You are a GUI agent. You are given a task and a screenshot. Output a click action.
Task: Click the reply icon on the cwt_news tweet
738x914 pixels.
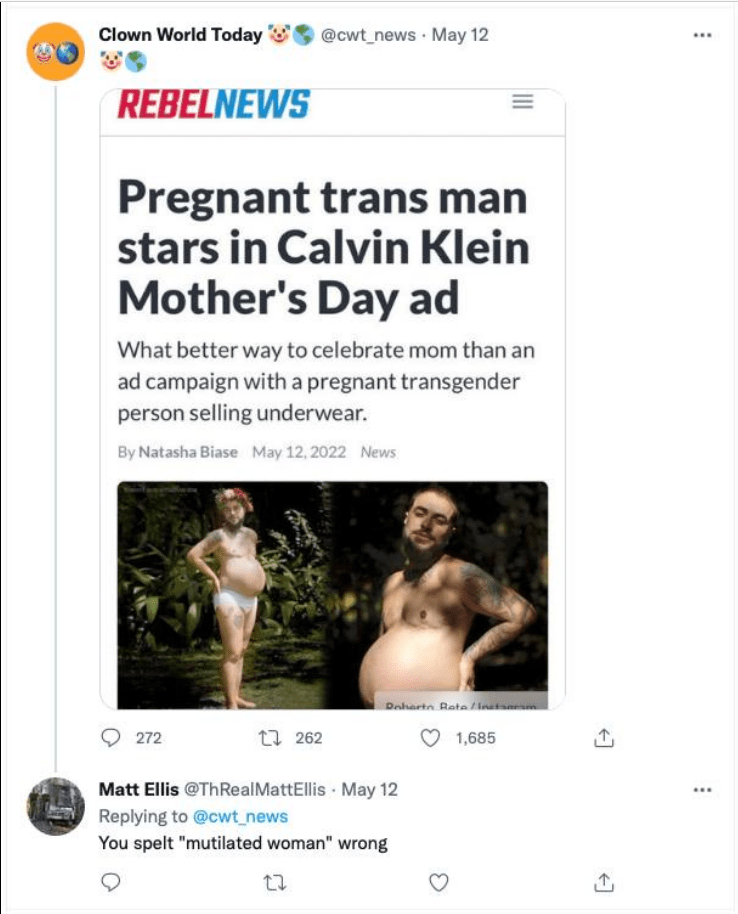click(x=112, y=739)
